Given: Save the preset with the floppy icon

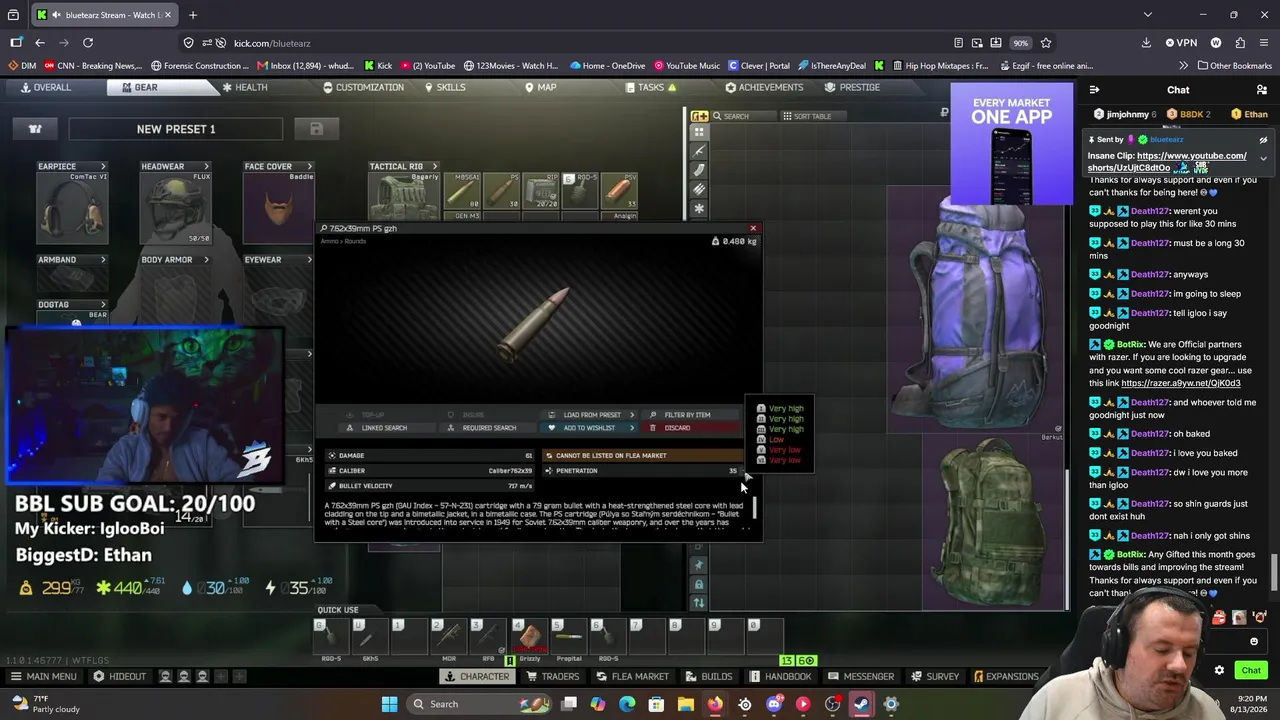Looking at the screenshot, I should pyautogui.click(x=316, y=129).
